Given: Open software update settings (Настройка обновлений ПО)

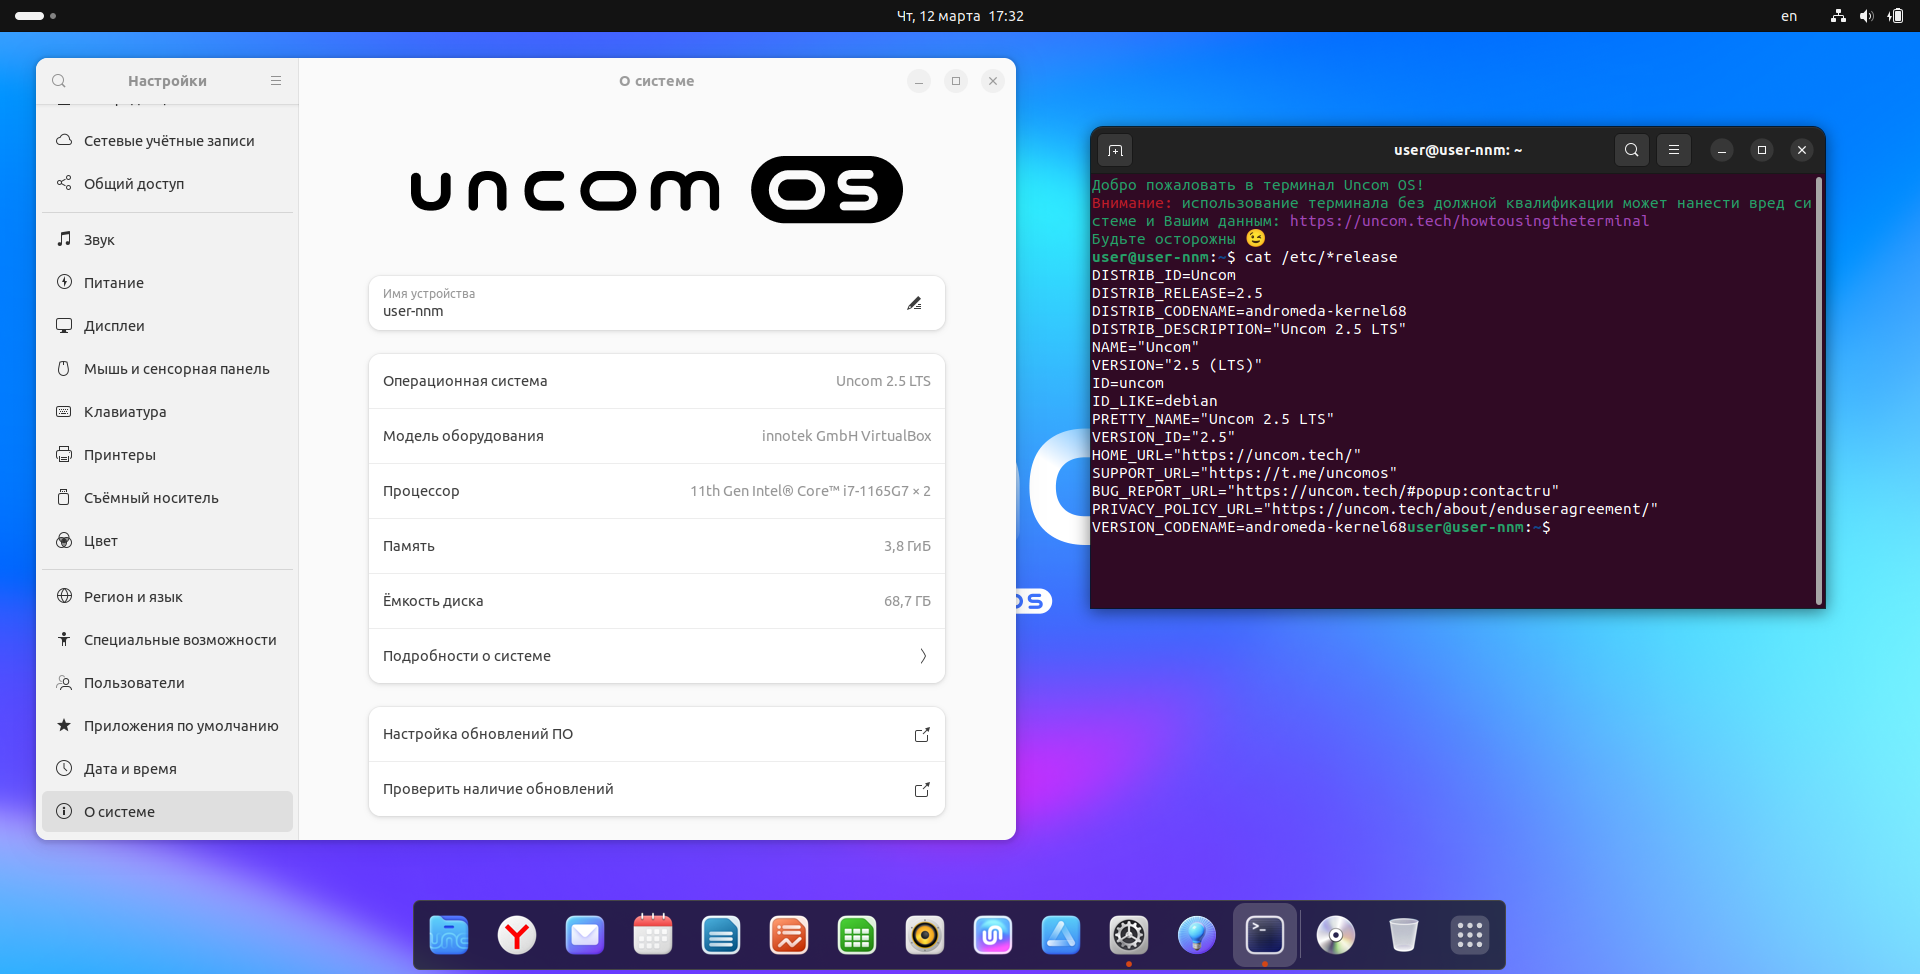Looking at the screenshot, I should tap(656, 734).
